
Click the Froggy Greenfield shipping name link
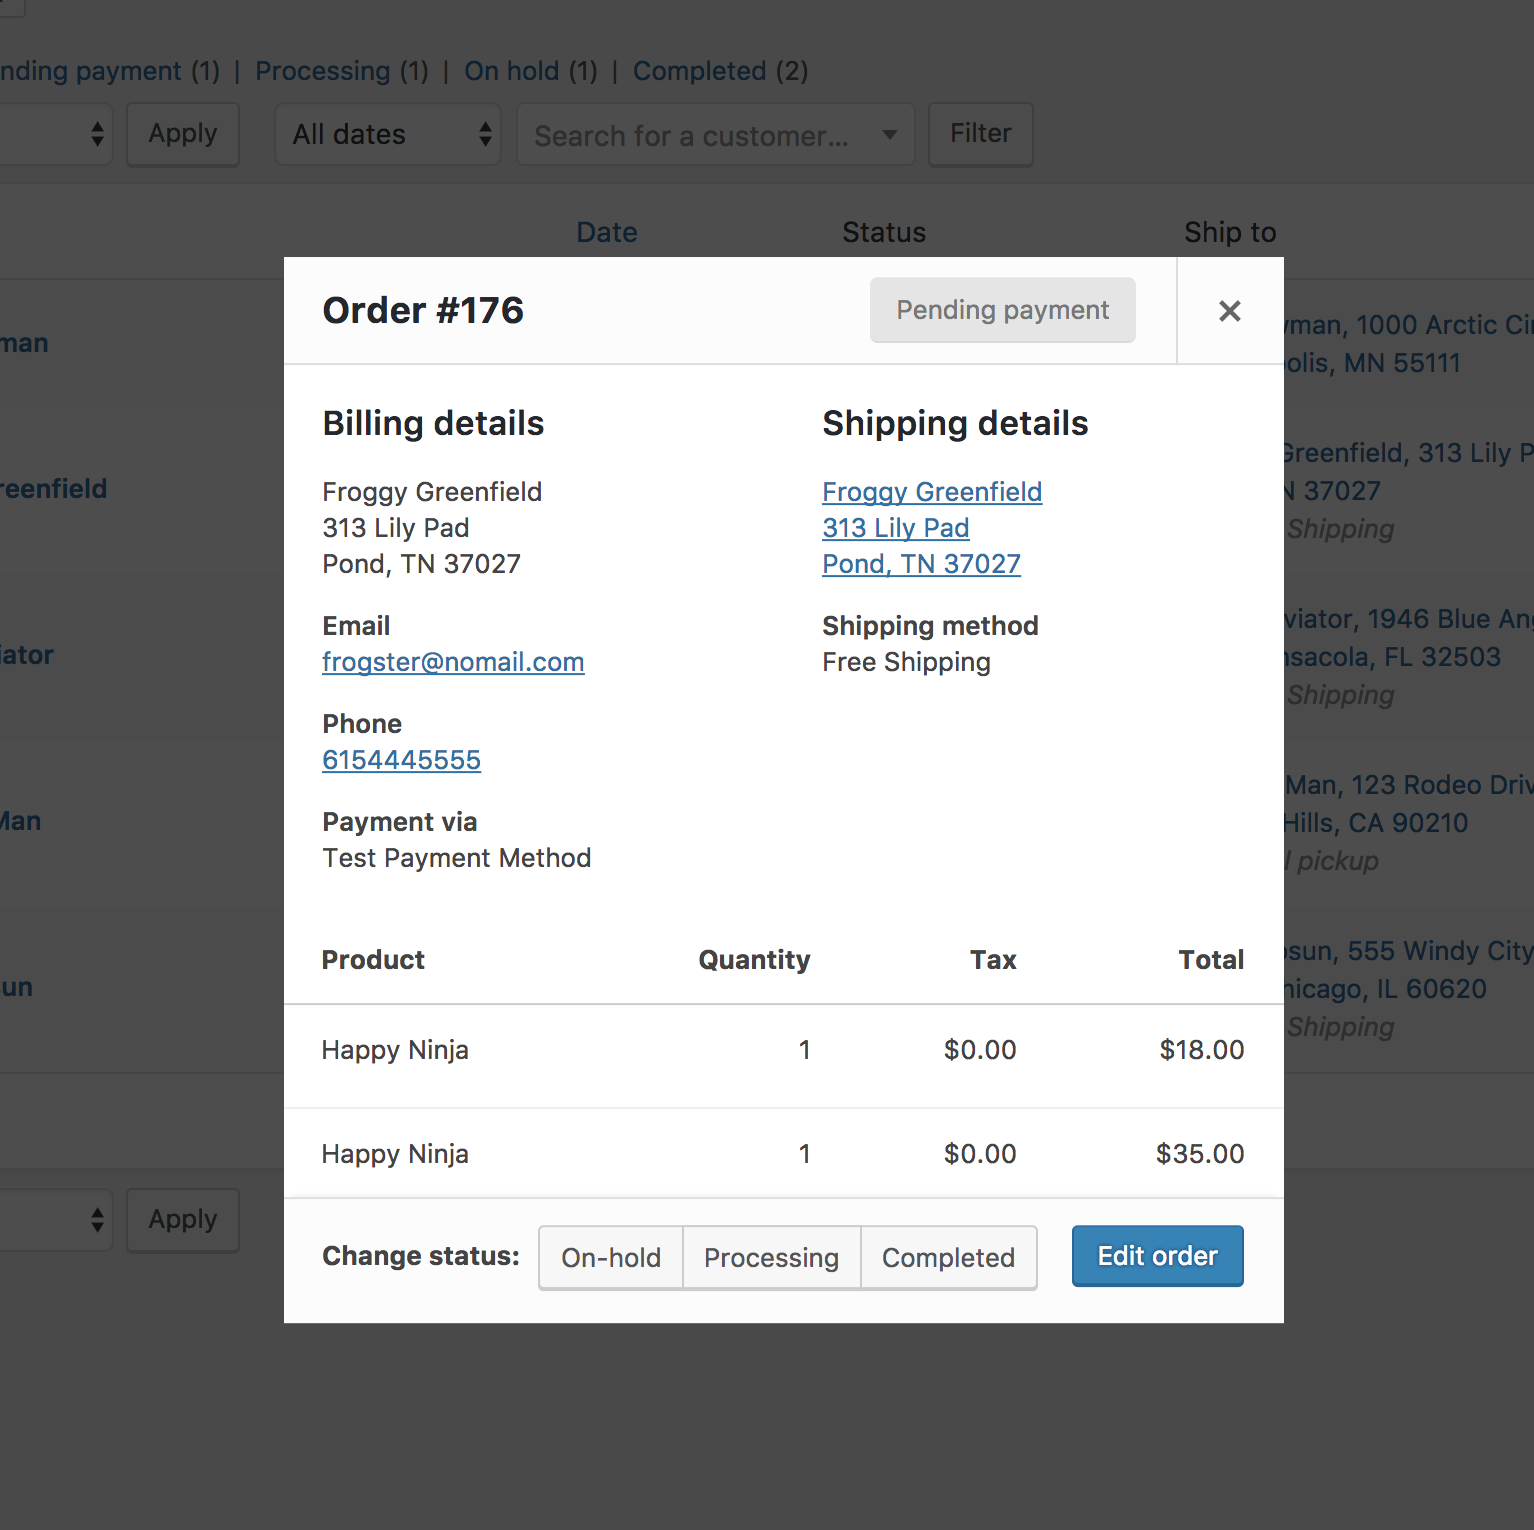(931, 491)
